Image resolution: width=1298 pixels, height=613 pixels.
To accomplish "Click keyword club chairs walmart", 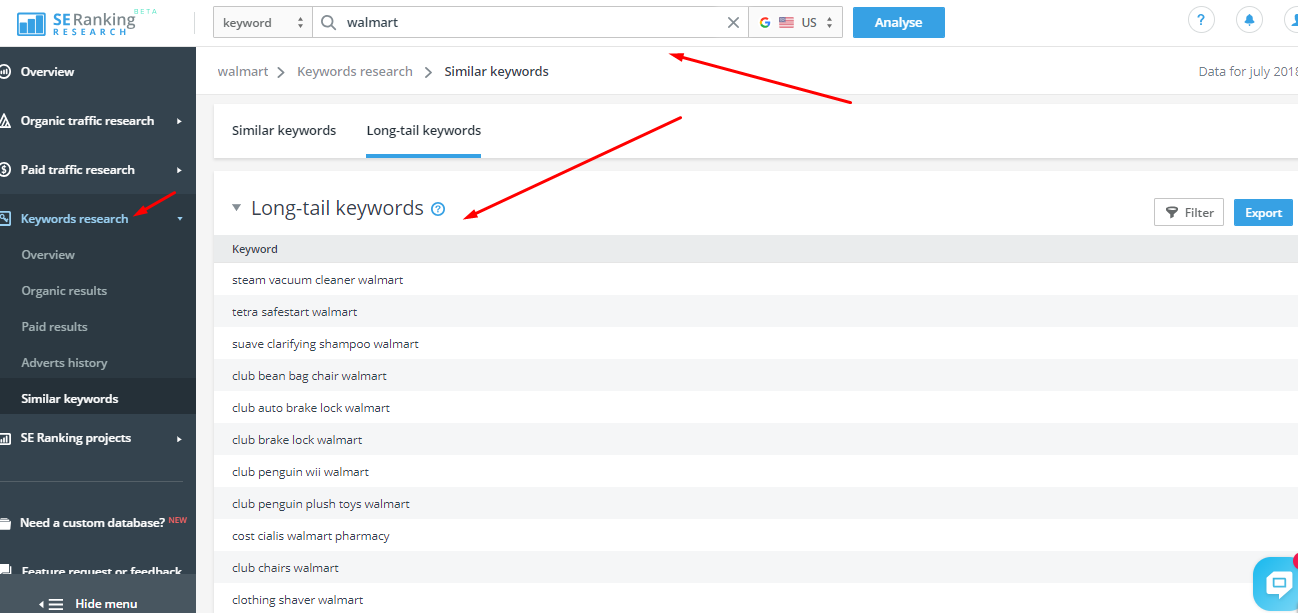I will (x=285, y=568).
